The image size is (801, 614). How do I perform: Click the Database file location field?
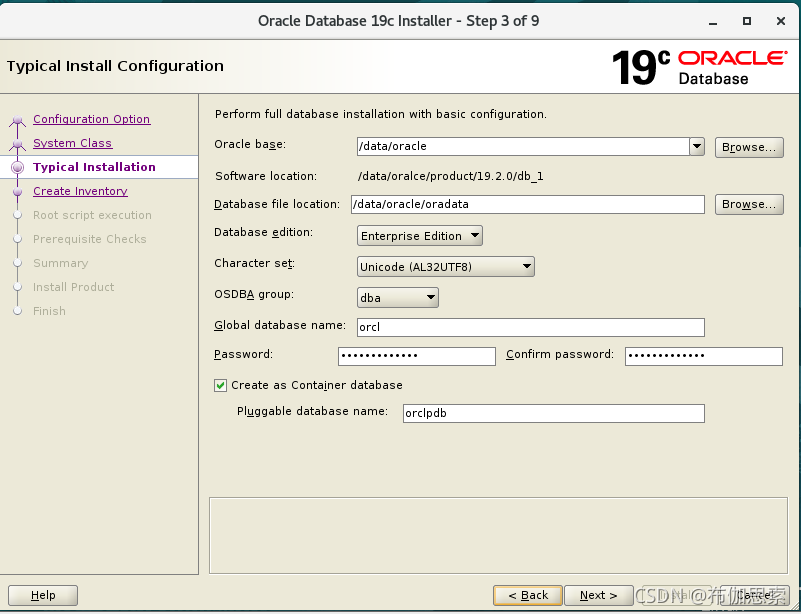[x=528, y=204]
